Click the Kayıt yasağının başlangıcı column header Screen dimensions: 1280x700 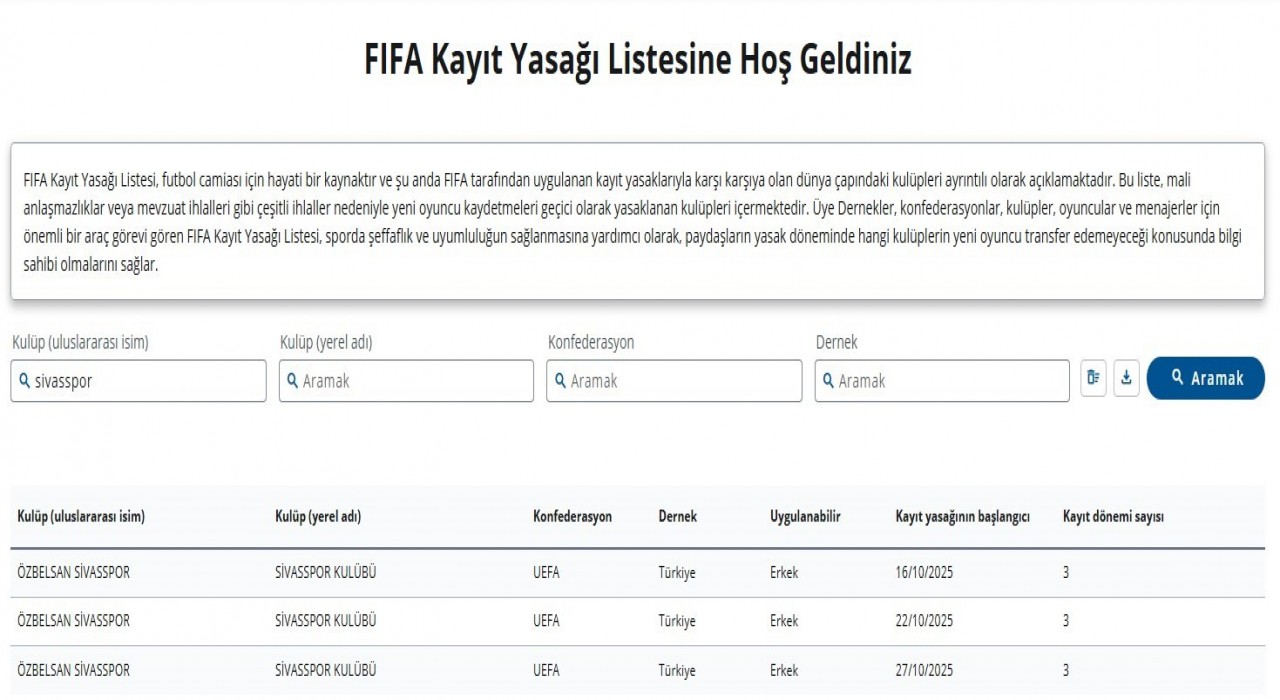point(963,517)
